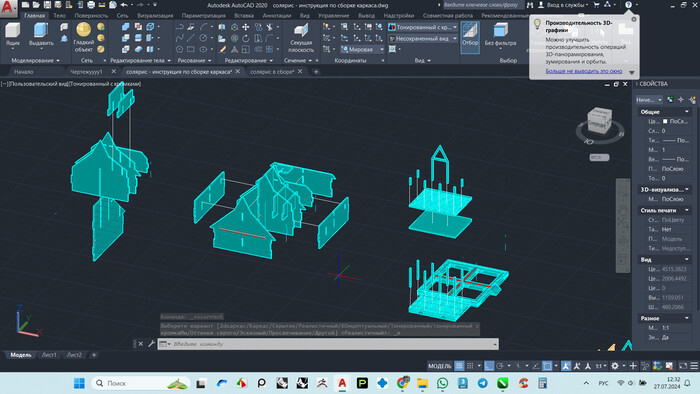Click the search binoculars icon
700x394 pixels.
(x=529, y=5)
